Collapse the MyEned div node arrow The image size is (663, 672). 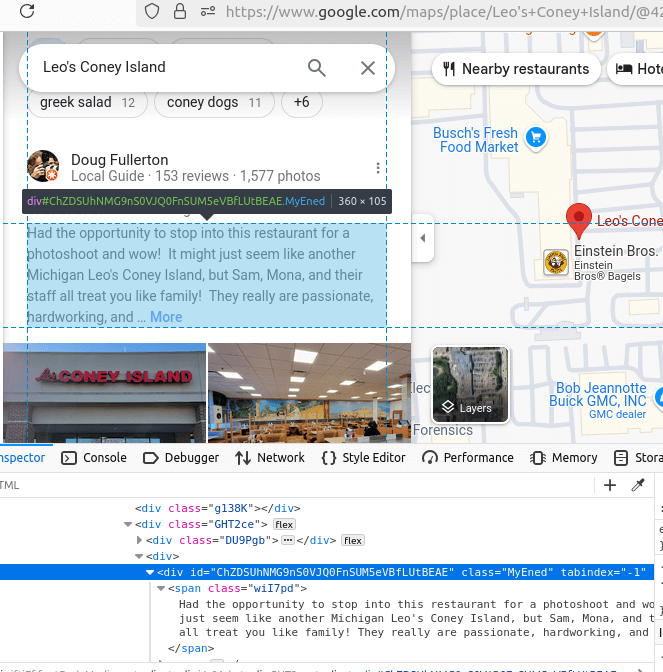click(x=150, y=572)
